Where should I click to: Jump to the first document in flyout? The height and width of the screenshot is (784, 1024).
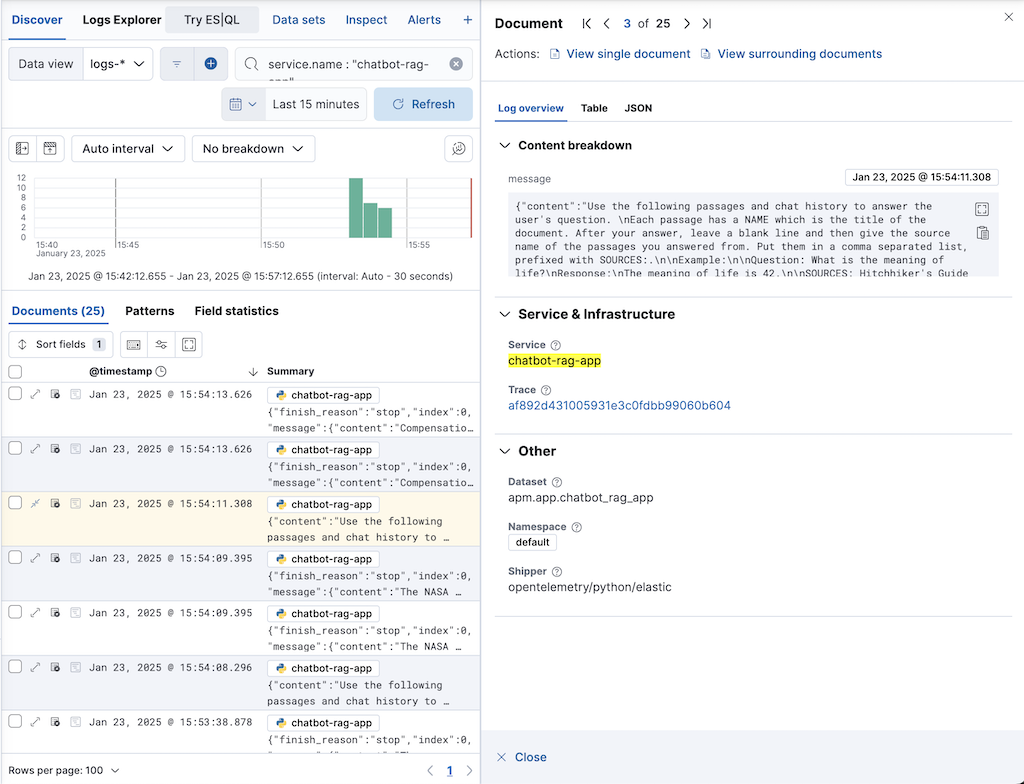click(586, 23)
